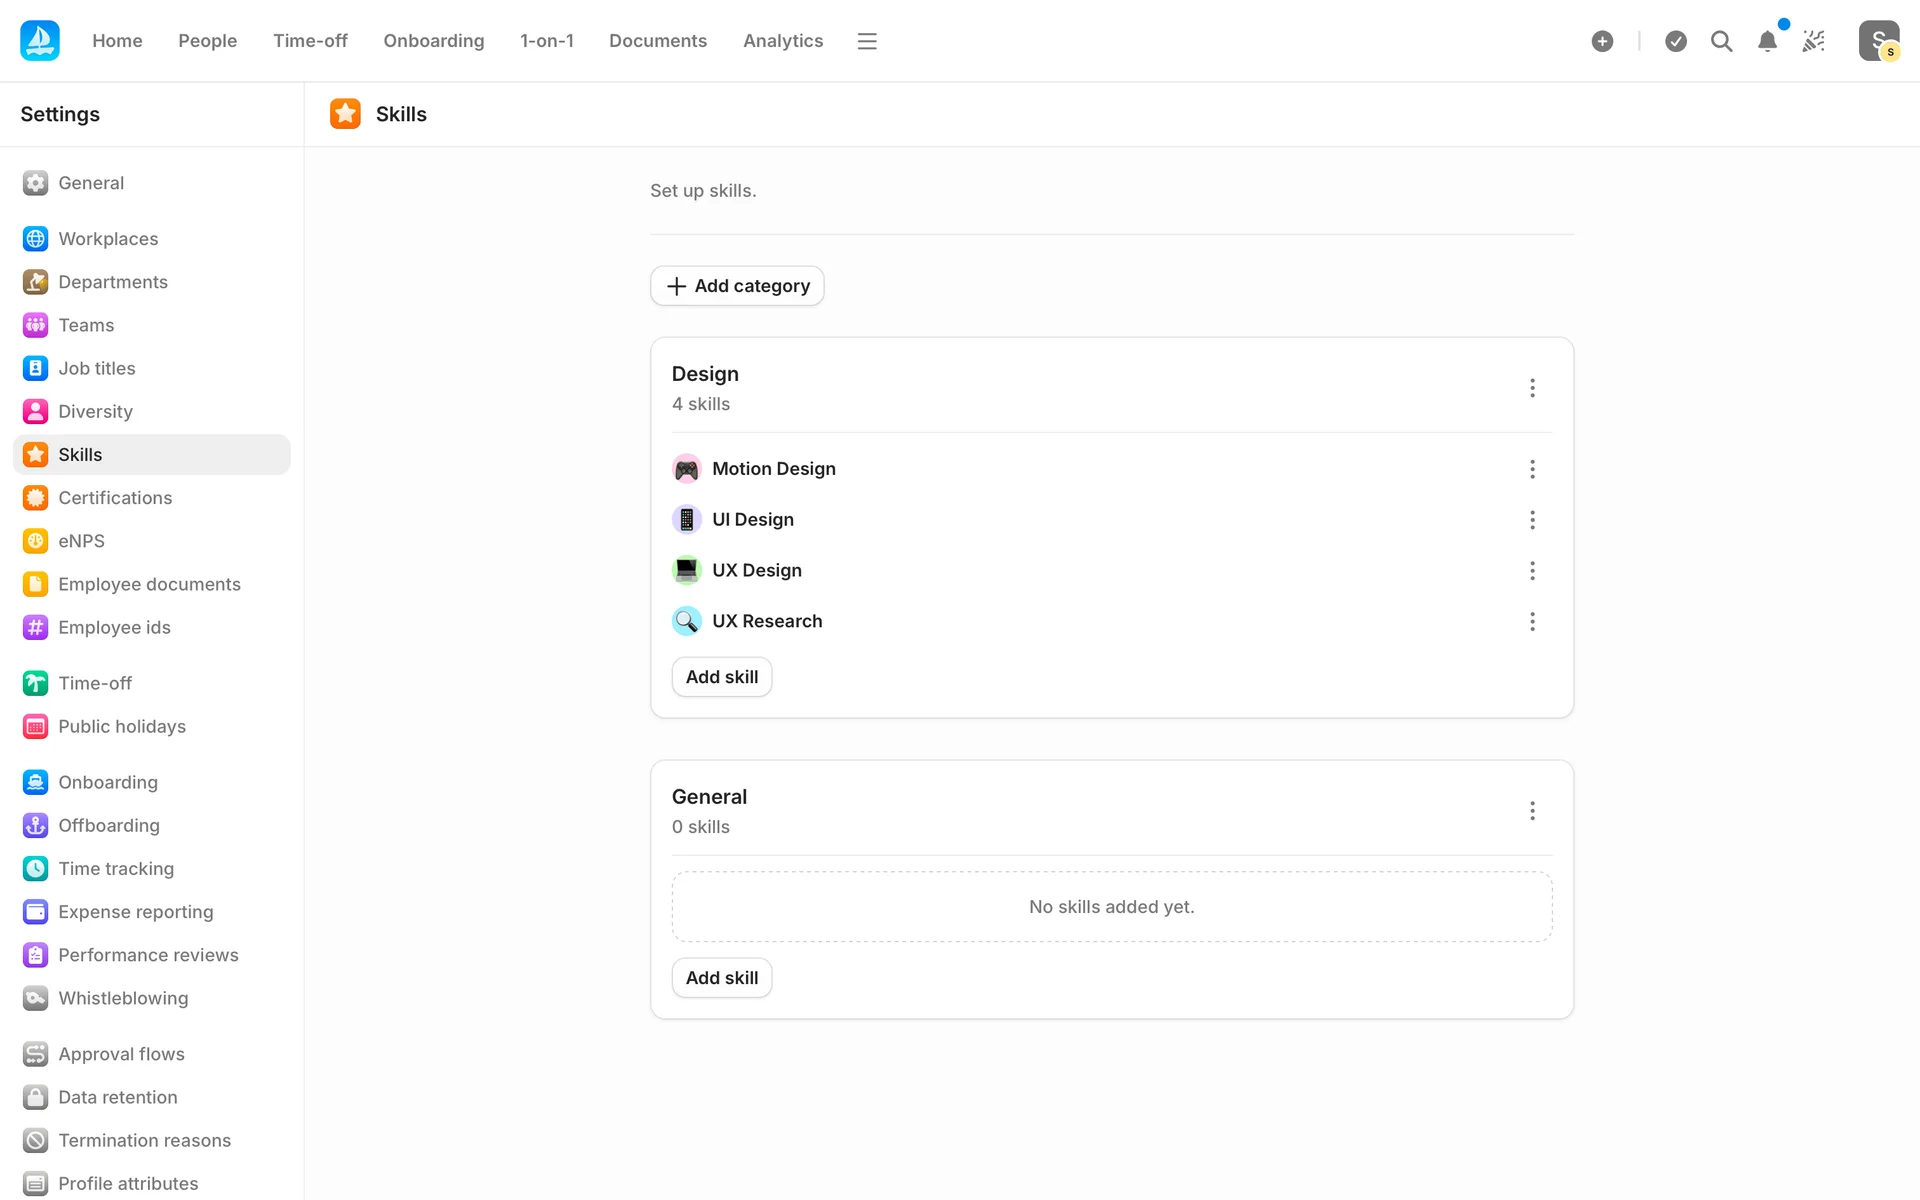Click the Add category button
Viewport: 1920px width, 1200px height.
click(x=737, y=286)
